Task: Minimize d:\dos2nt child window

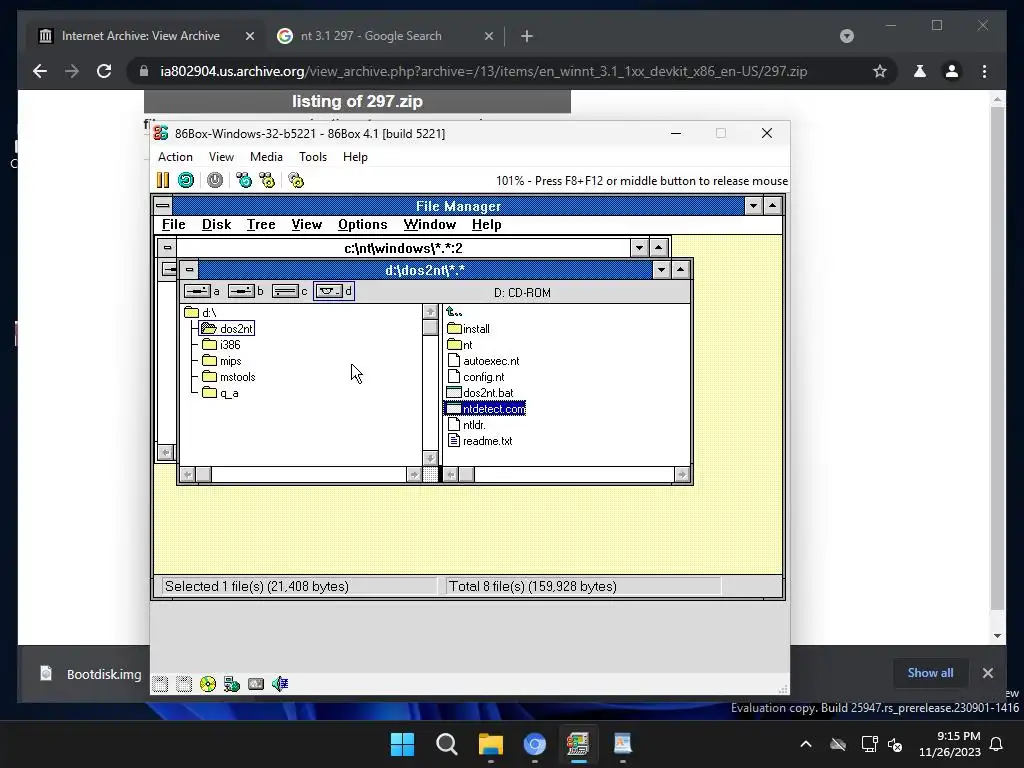Action: coord(662,270)
